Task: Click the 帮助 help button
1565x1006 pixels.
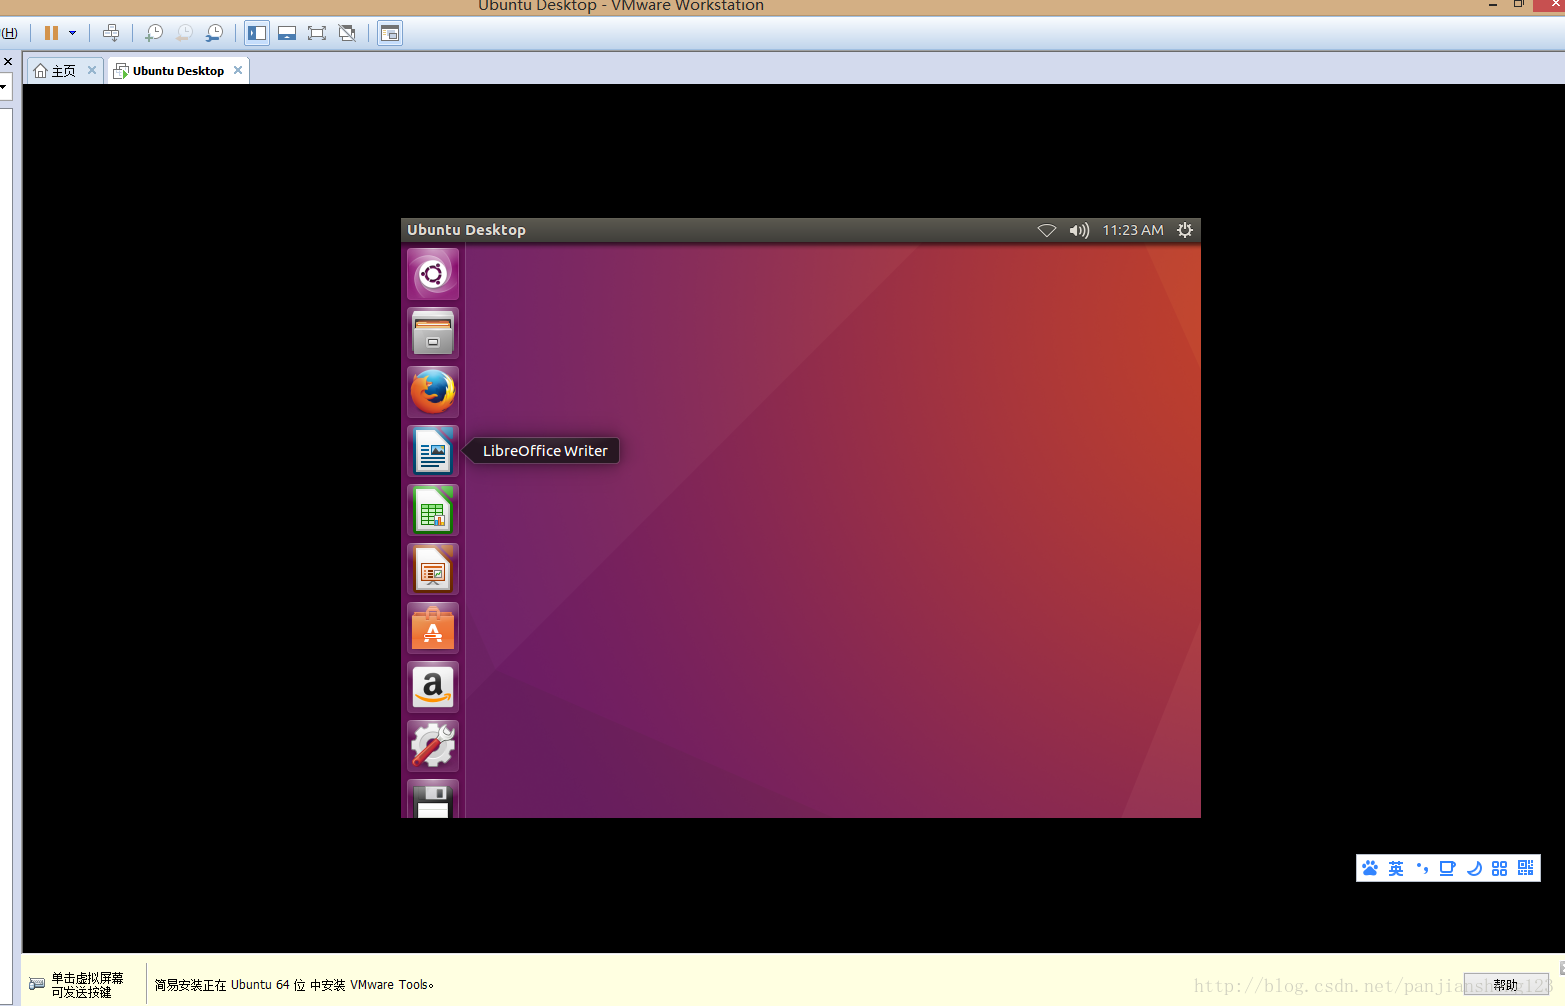Action: click(x=1505, y=985)
